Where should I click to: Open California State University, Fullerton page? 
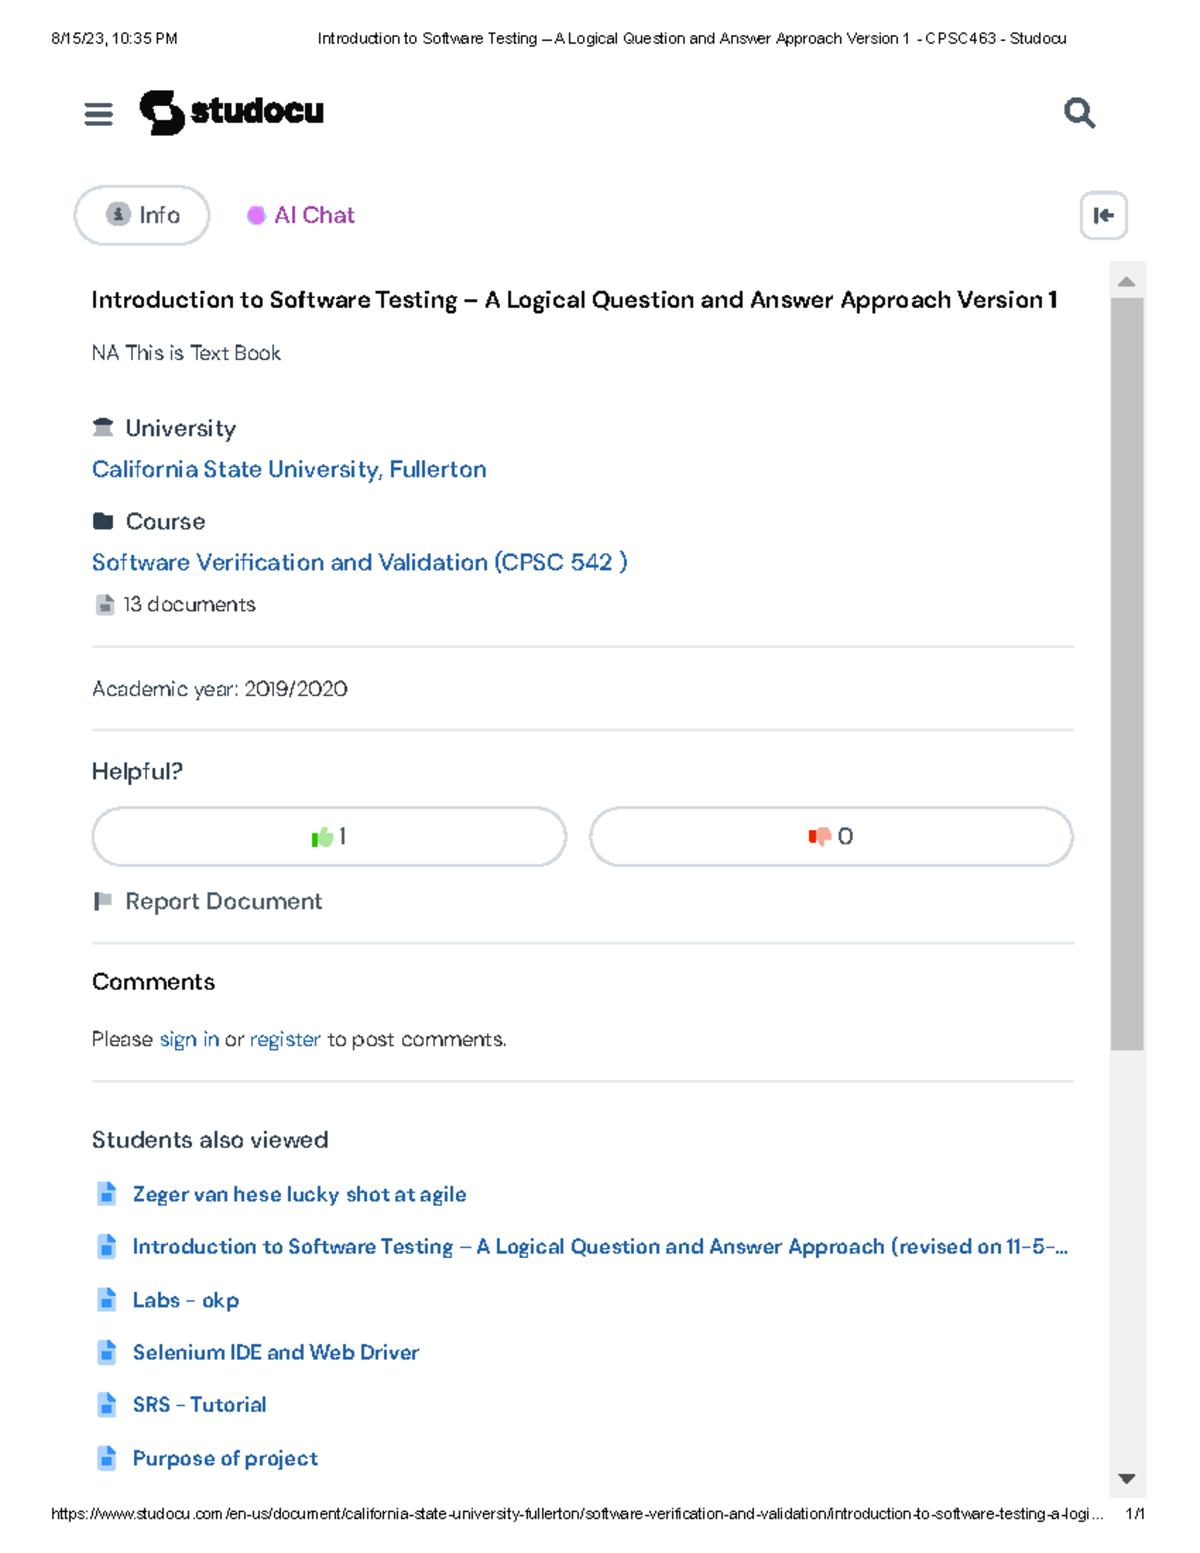(x=289, y=469)
